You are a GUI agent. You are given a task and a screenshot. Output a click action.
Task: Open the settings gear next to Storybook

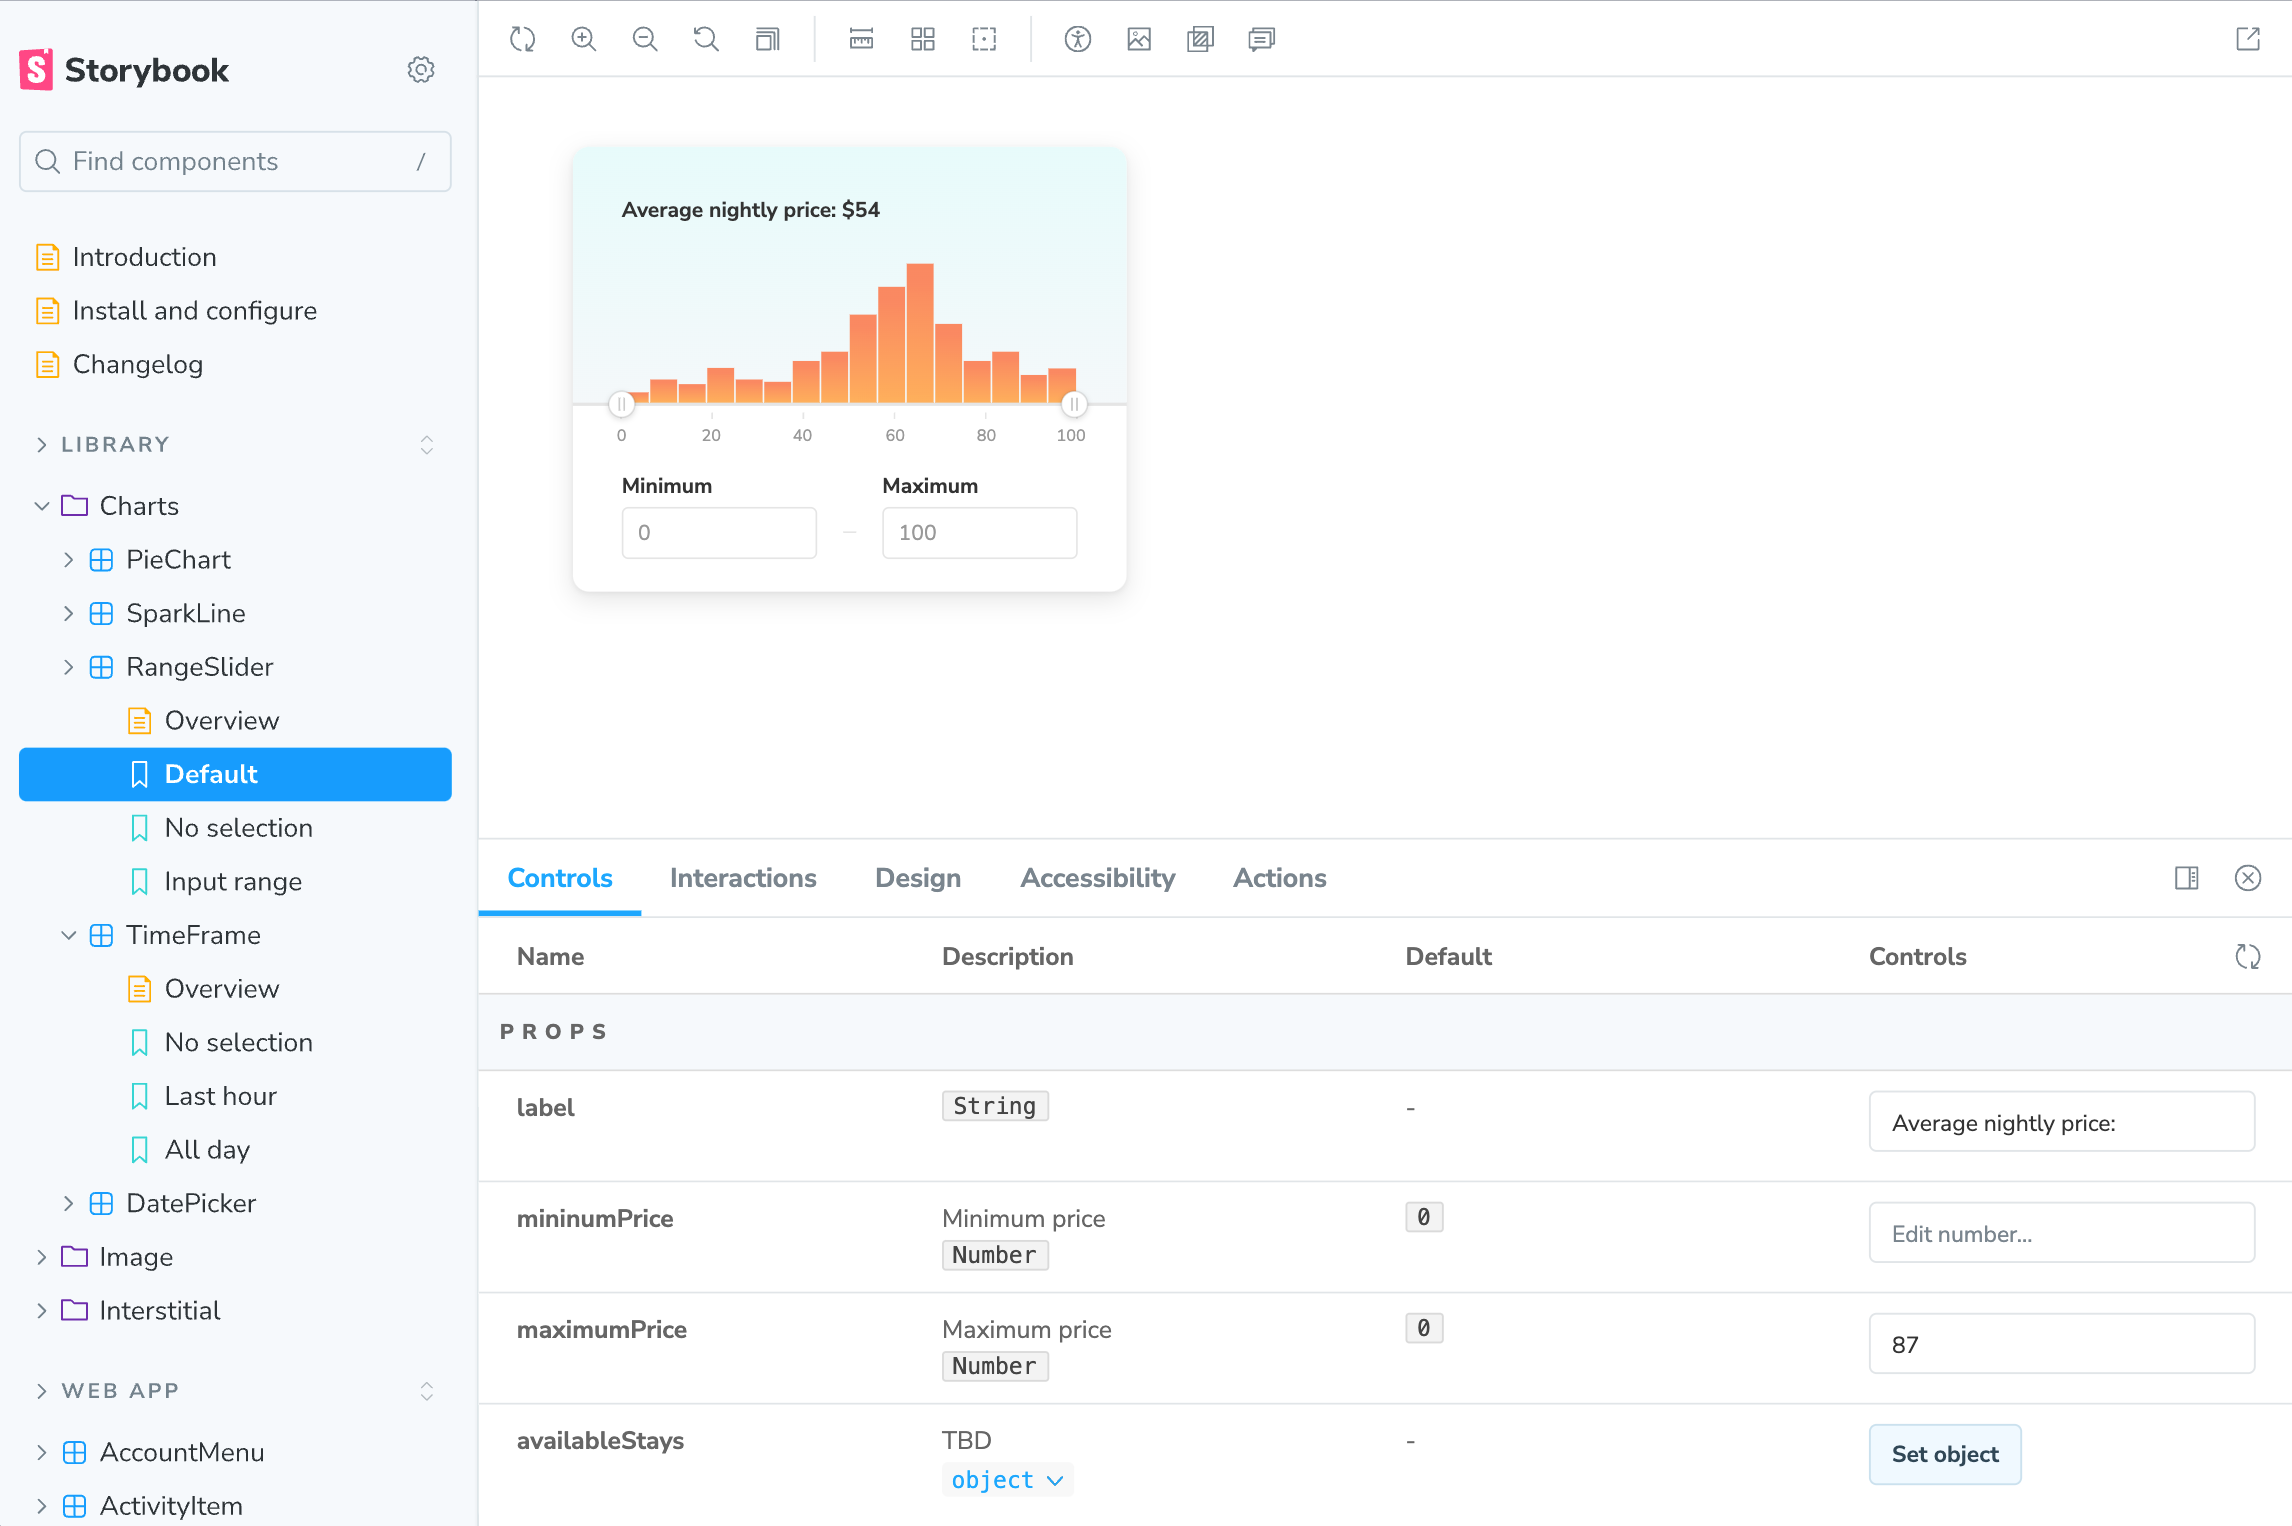[x=421, y=70]
